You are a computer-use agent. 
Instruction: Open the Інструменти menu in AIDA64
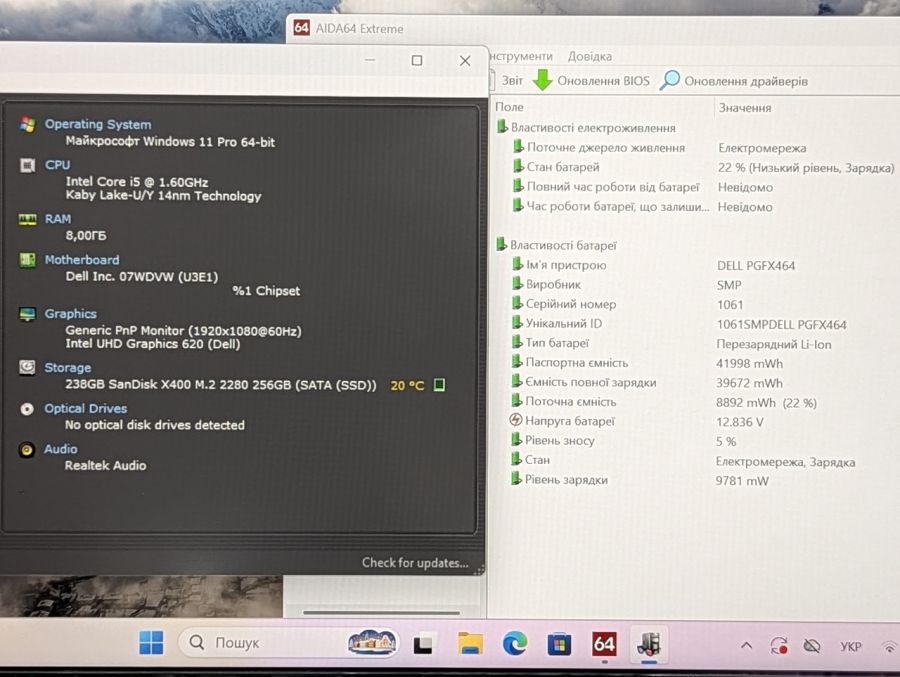pos(521,56)
